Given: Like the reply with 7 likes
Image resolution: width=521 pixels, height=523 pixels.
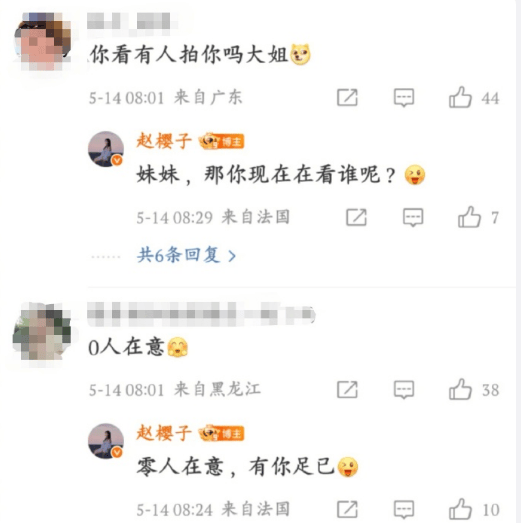Looking at the screenshot, I should pyautogui.click(x=469, y=217).
